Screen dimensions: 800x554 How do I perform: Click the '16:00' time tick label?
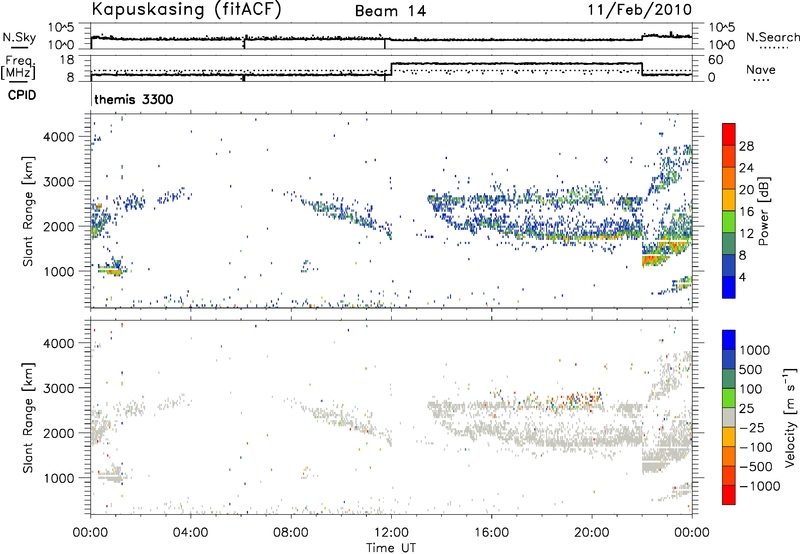tap(491, 533)
